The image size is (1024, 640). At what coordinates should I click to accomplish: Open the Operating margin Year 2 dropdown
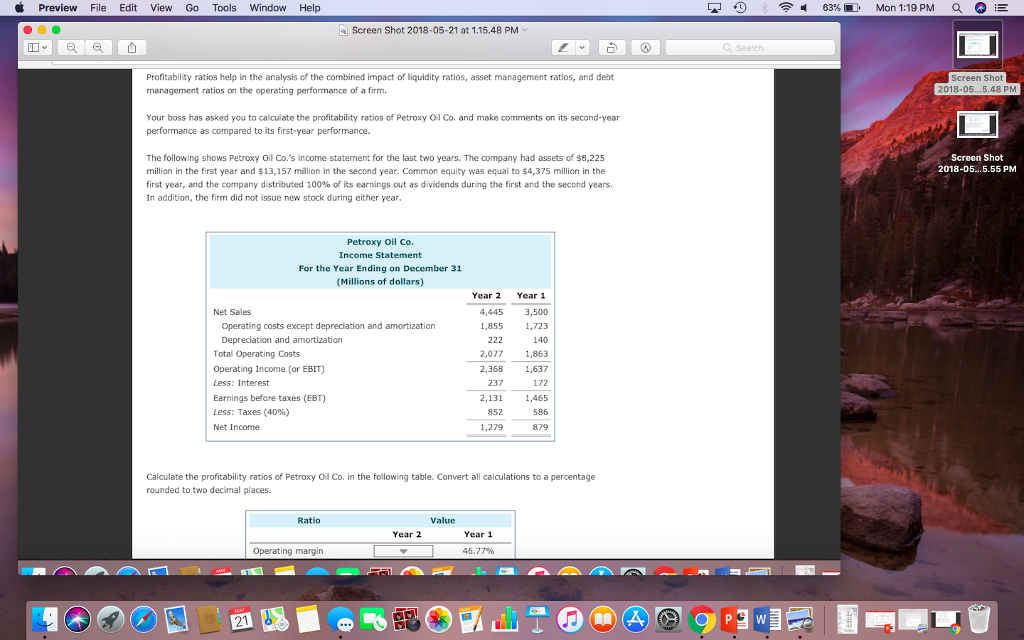click(x=404, y=549)
